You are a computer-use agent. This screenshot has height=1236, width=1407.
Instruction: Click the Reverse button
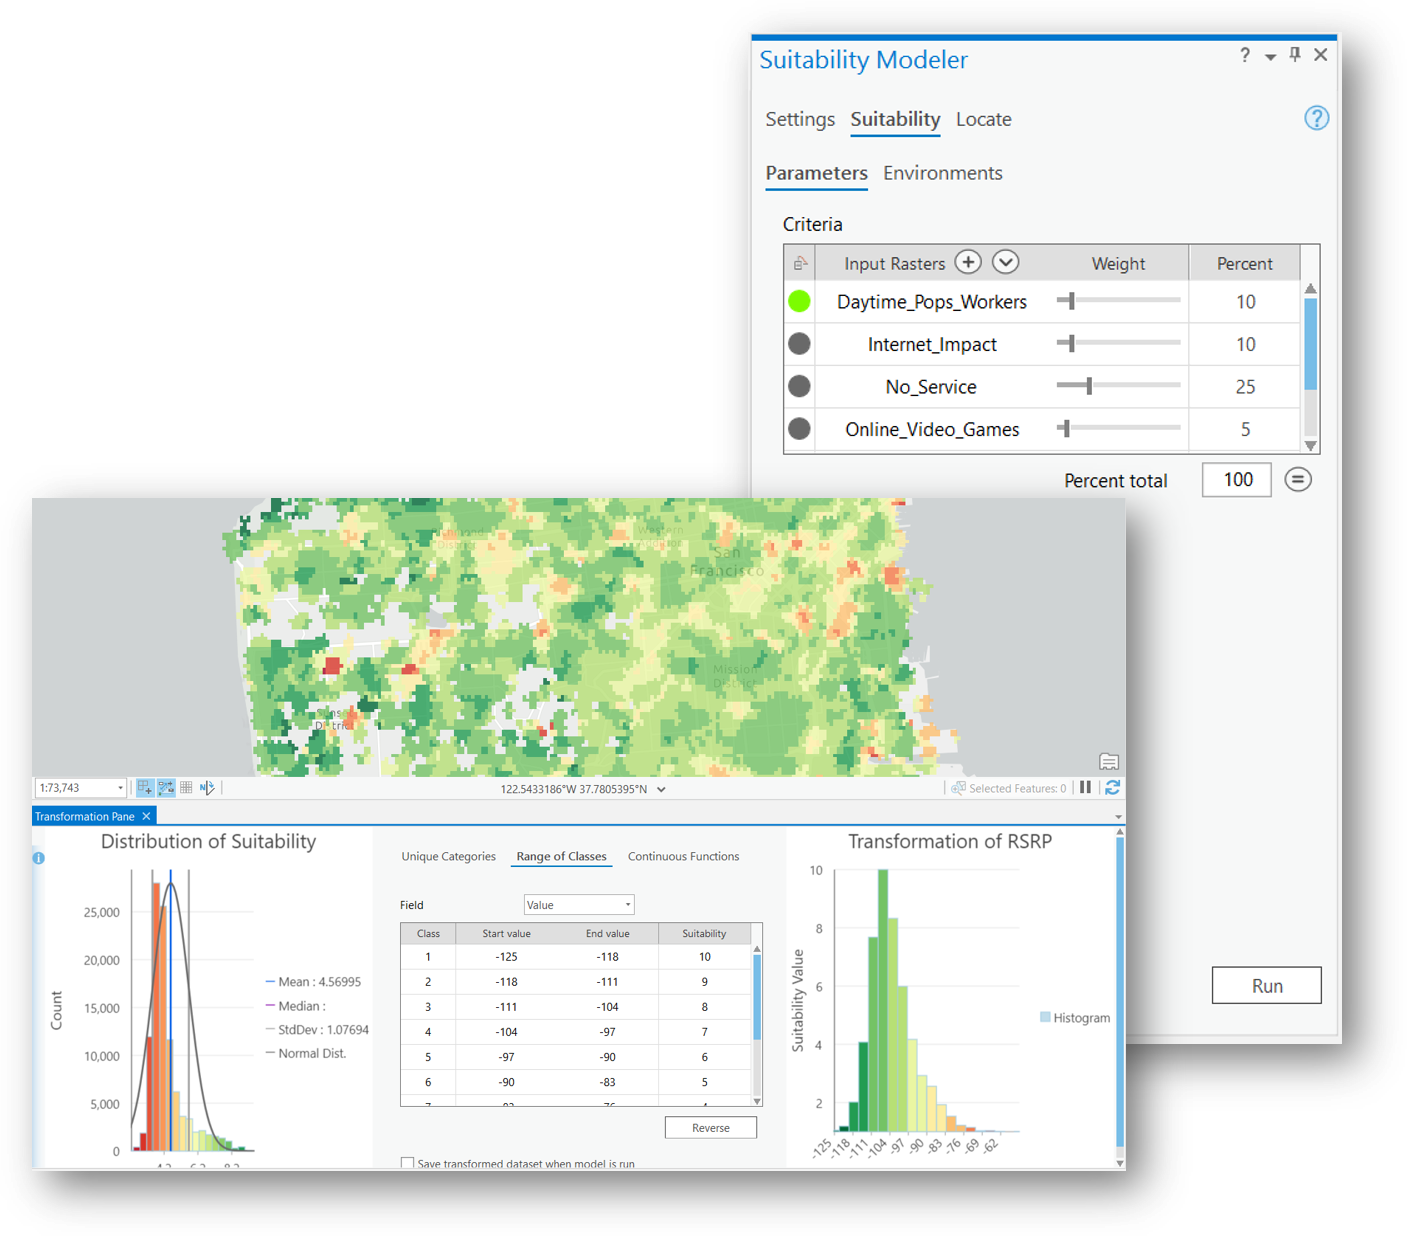click(x=711, y=1128)
